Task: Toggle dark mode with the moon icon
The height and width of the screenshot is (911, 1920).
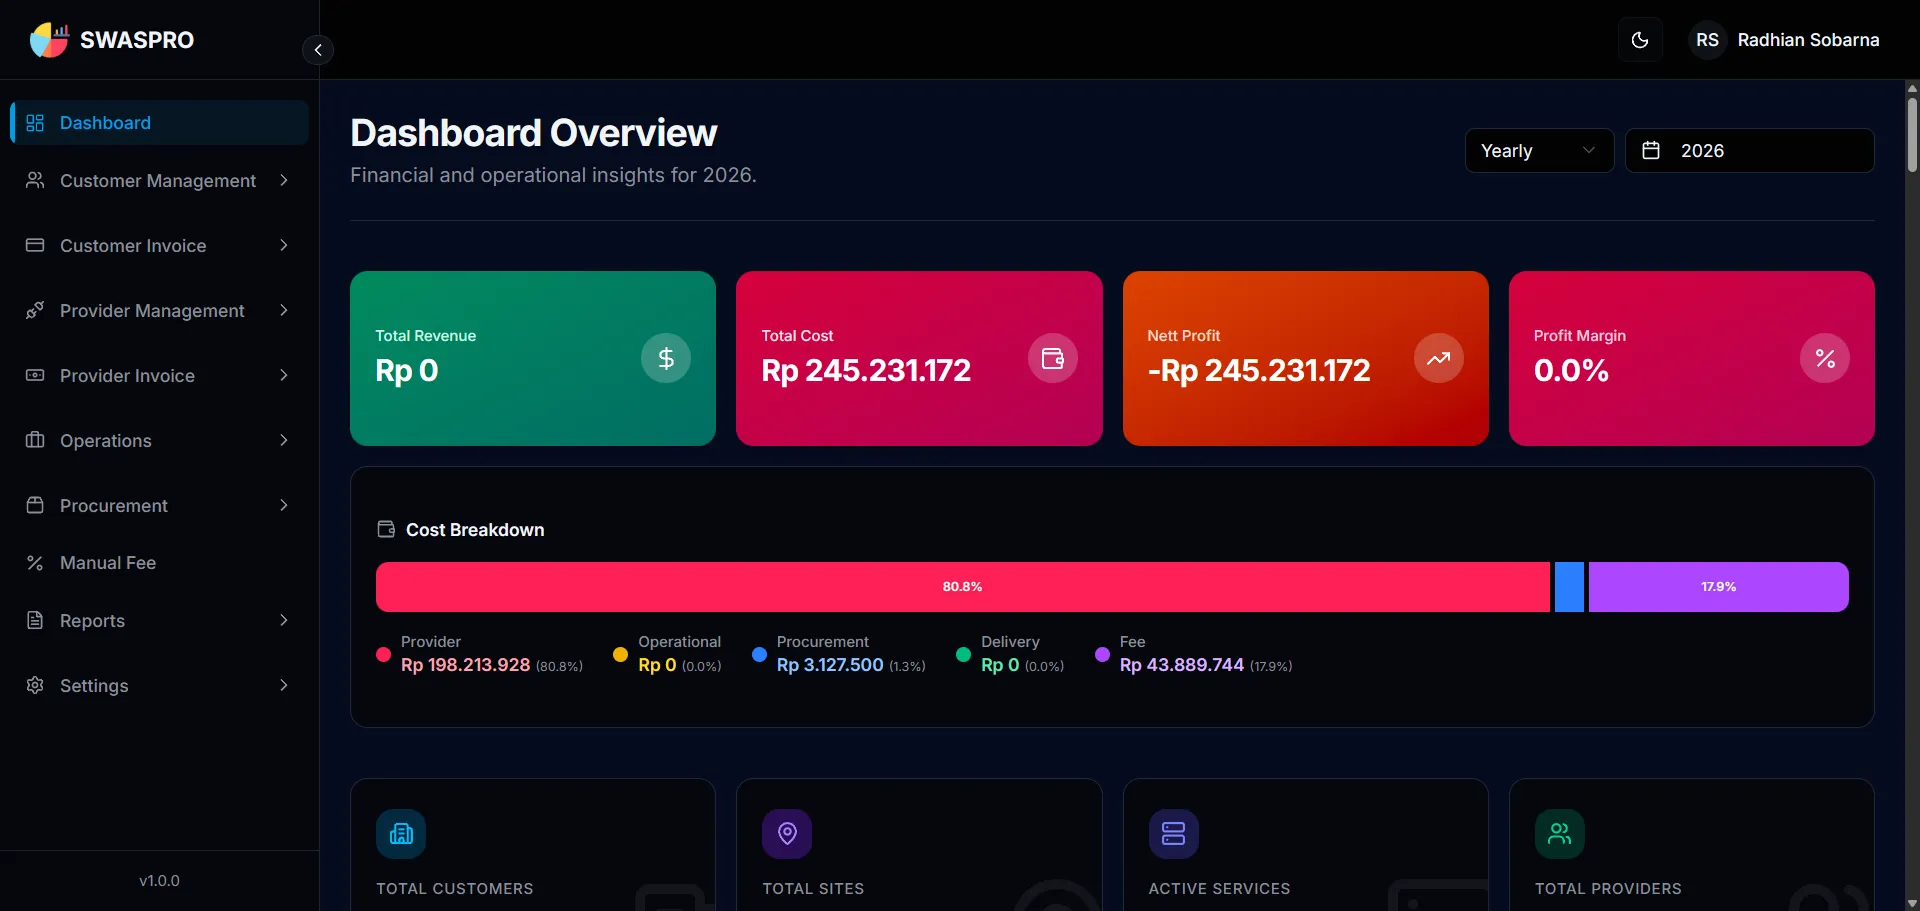Action: click(1640, 40)
